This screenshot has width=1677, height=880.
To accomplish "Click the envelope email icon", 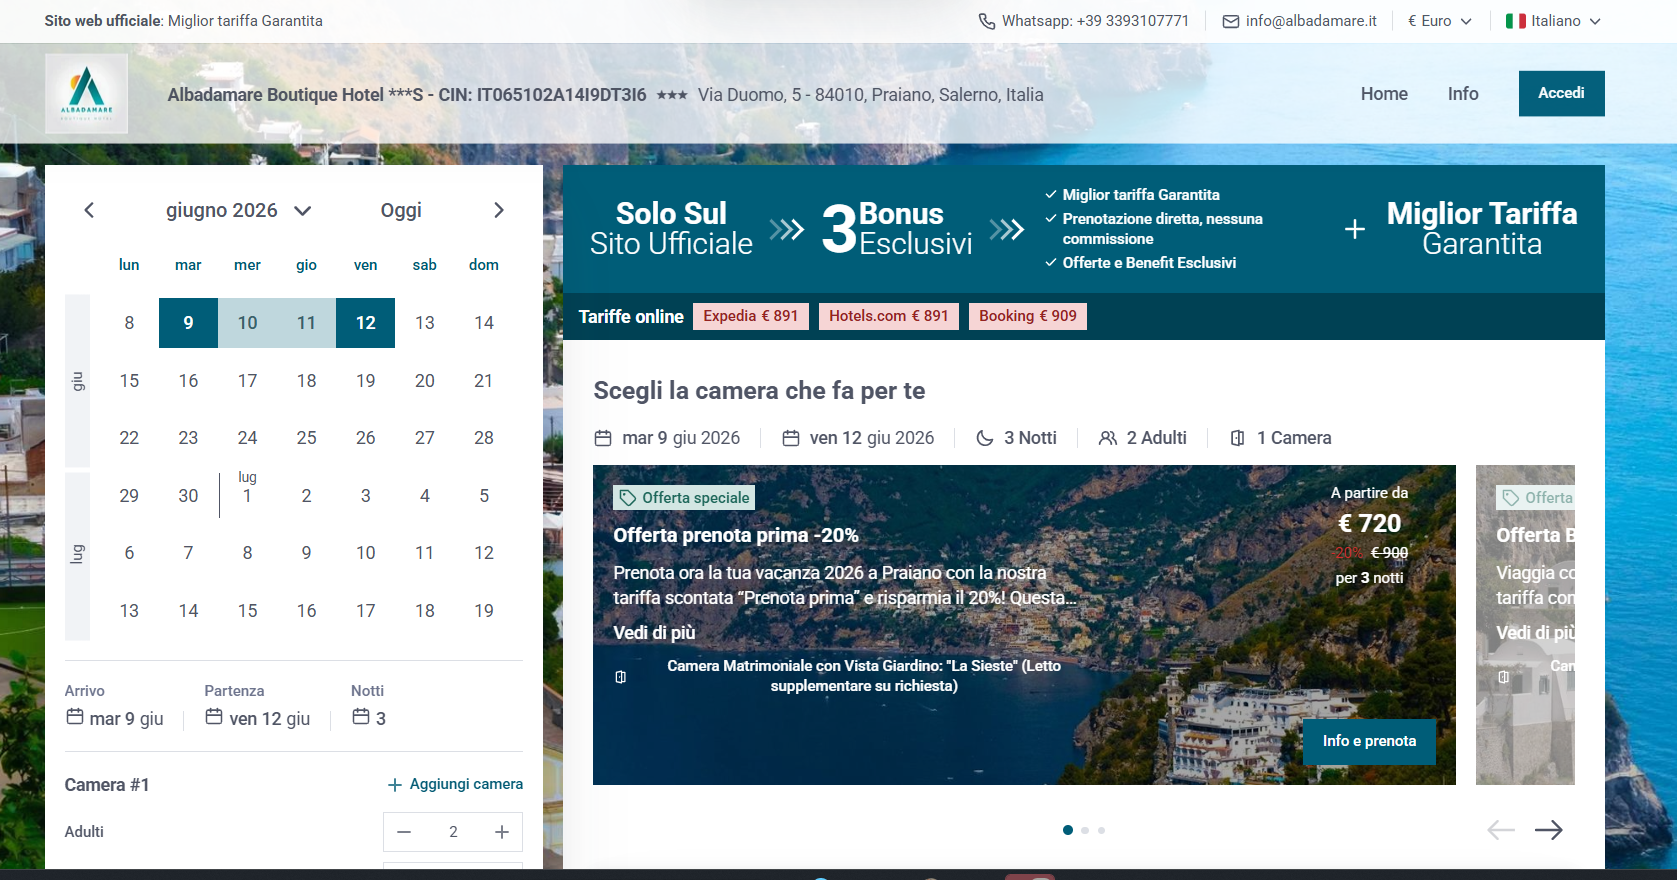I will (1231, 21).
